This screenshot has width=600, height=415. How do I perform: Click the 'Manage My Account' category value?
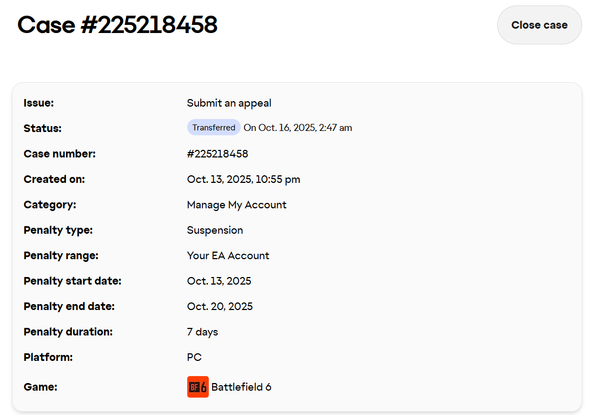[x=236, y=205]
